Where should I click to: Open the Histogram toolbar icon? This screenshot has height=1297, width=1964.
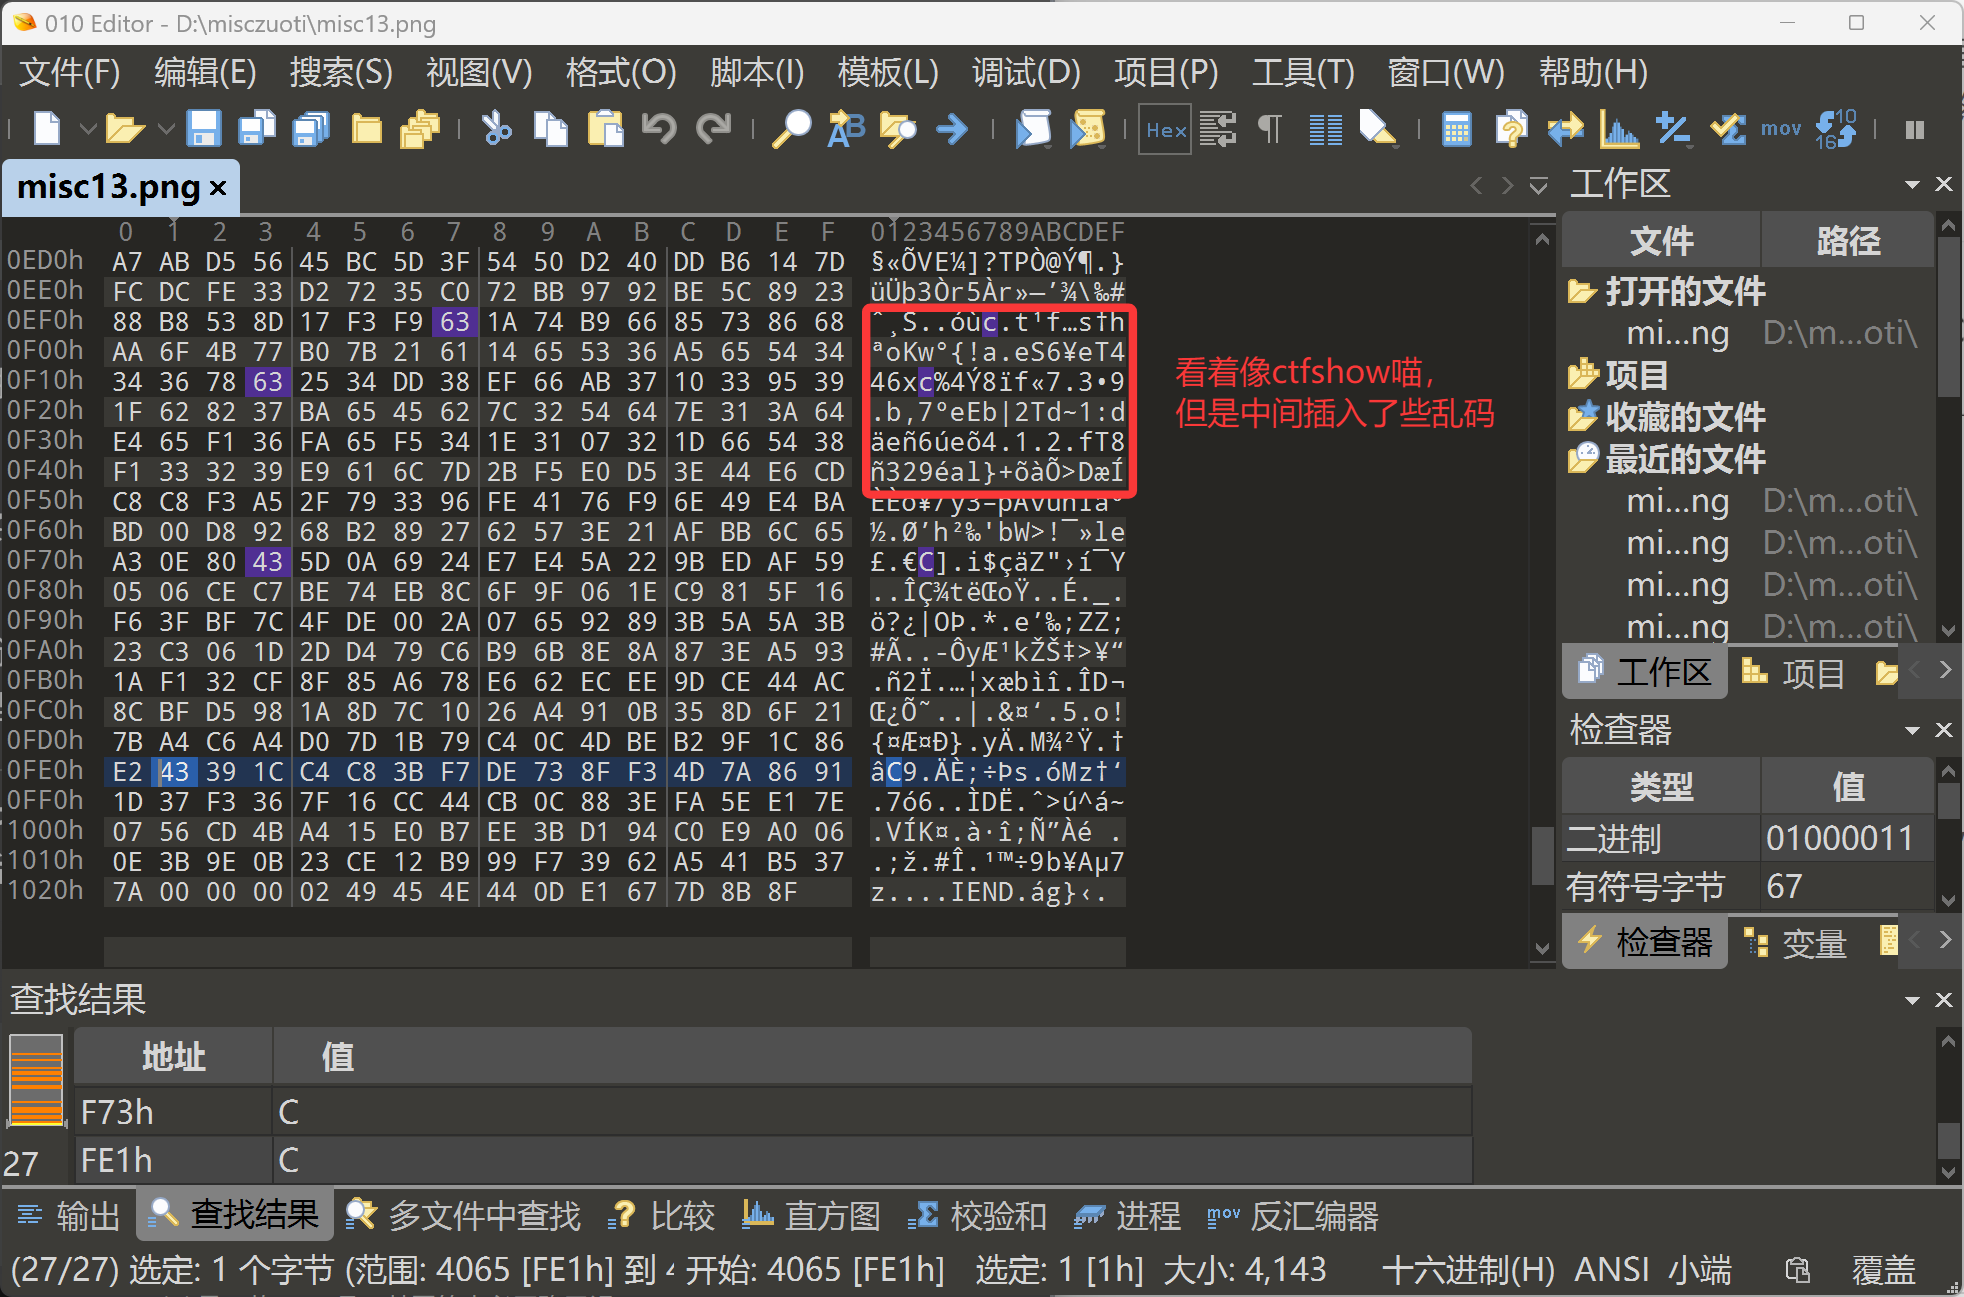[x=1619, y=129]
